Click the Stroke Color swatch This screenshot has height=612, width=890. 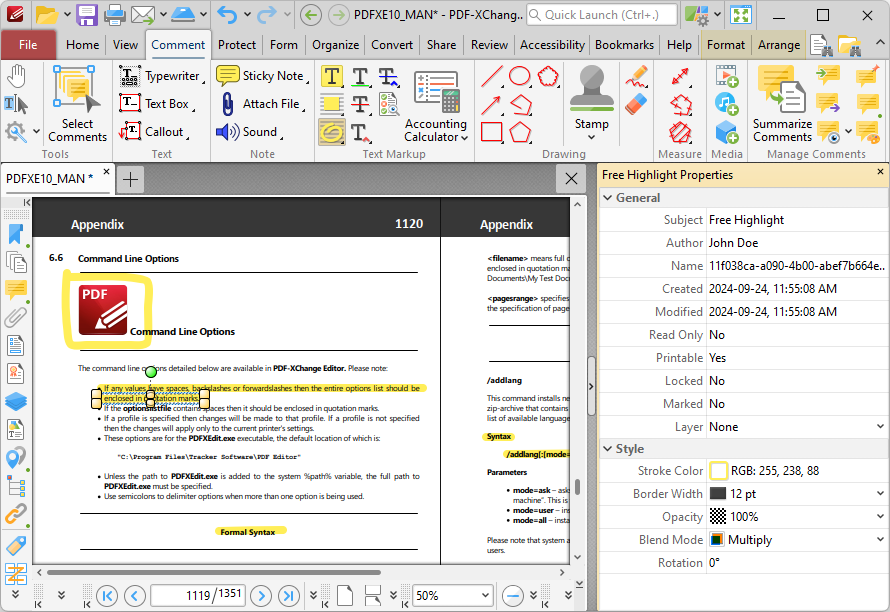[719, 471]
